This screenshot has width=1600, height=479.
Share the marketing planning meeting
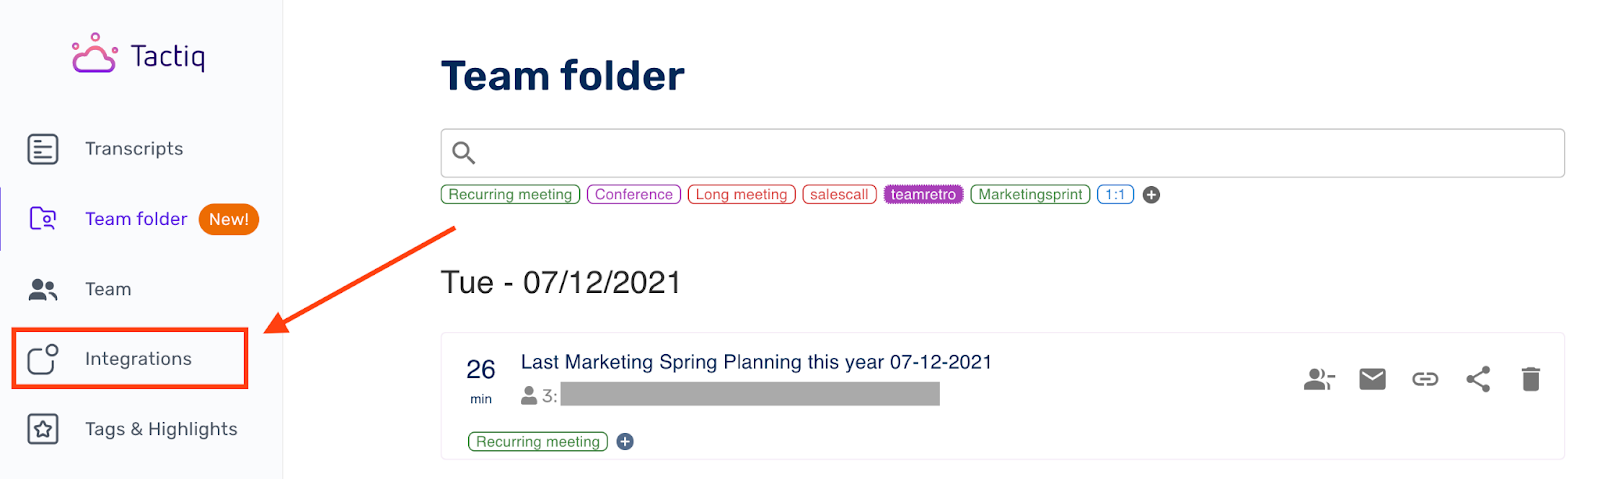(x=1478, y=379)
